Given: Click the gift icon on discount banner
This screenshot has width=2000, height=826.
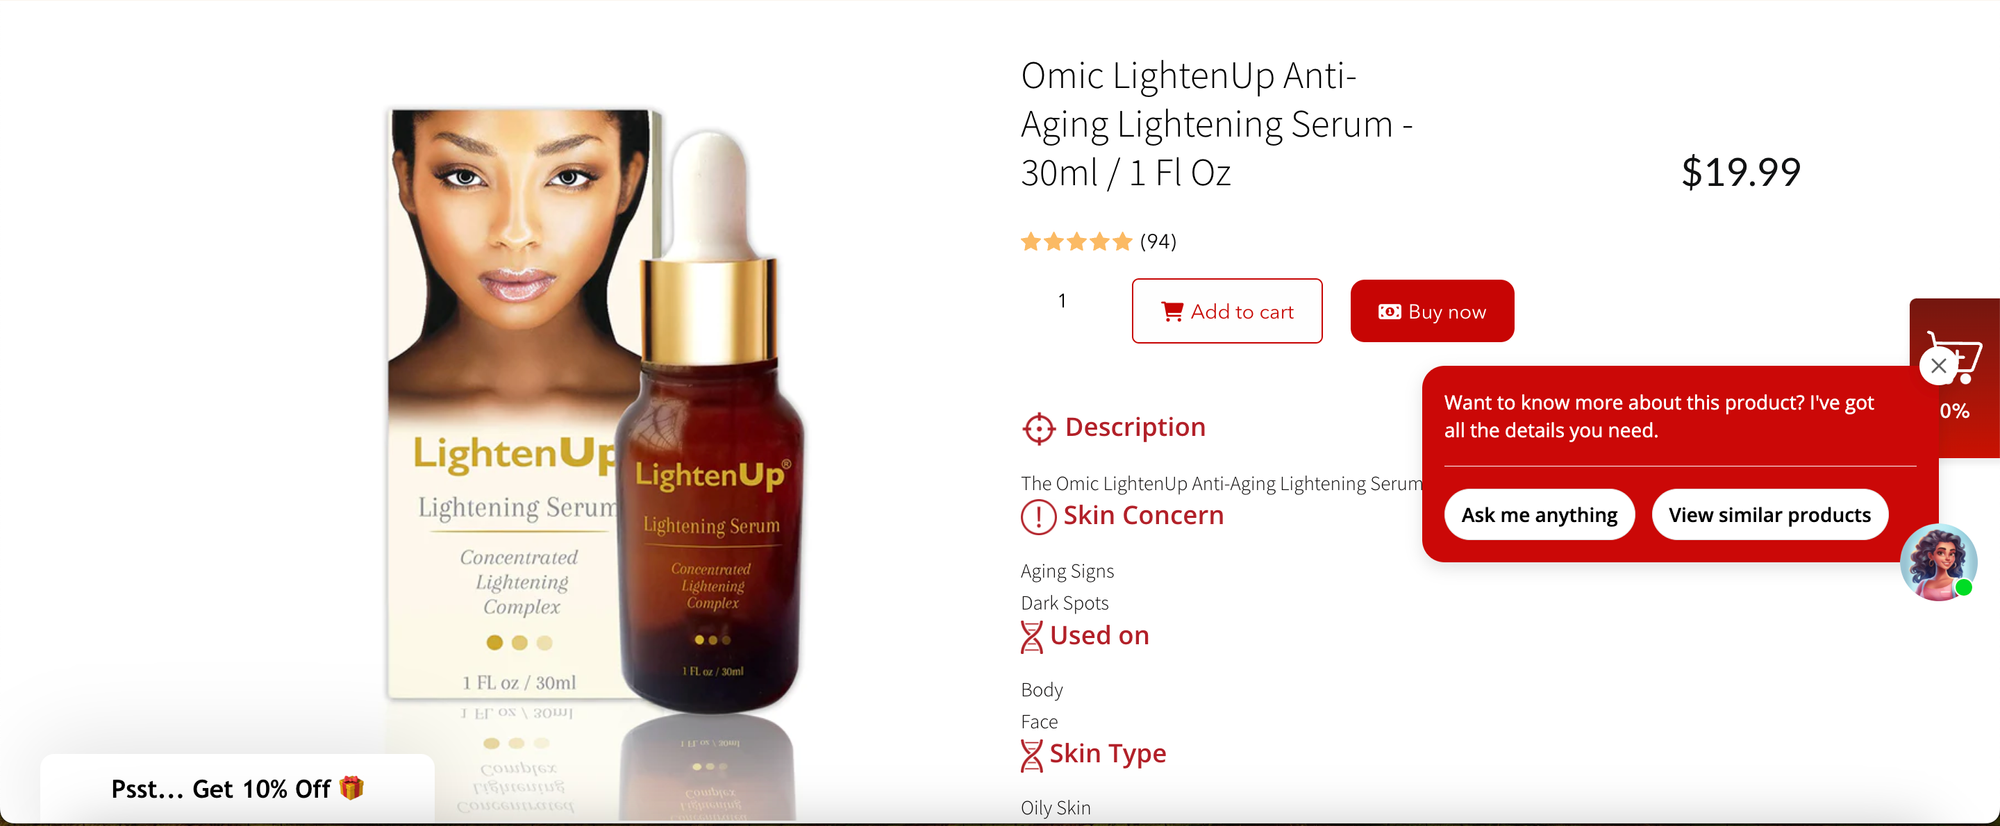Looking at the screenshot, I should pos(351,788).
